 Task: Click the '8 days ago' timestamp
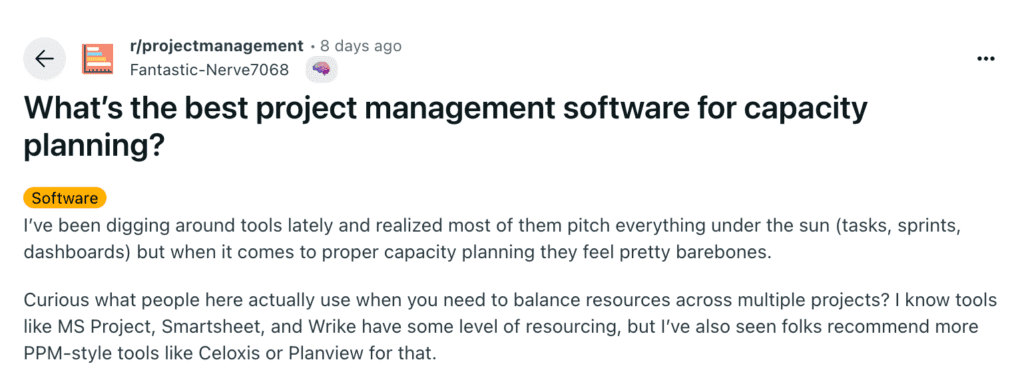coord(360,46)
